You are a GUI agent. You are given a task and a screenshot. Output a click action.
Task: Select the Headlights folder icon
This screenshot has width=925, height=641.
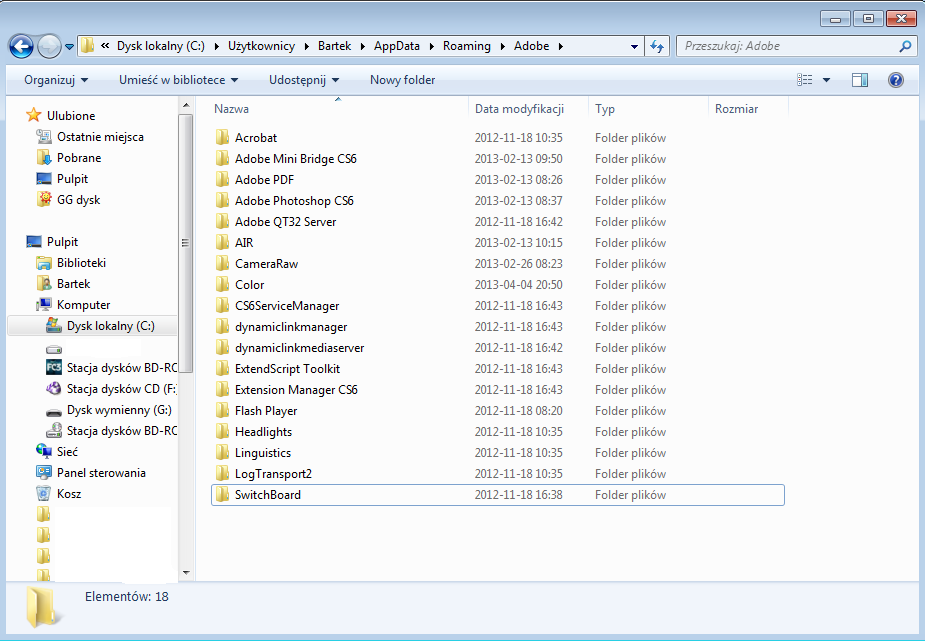(x=222, y=432)
